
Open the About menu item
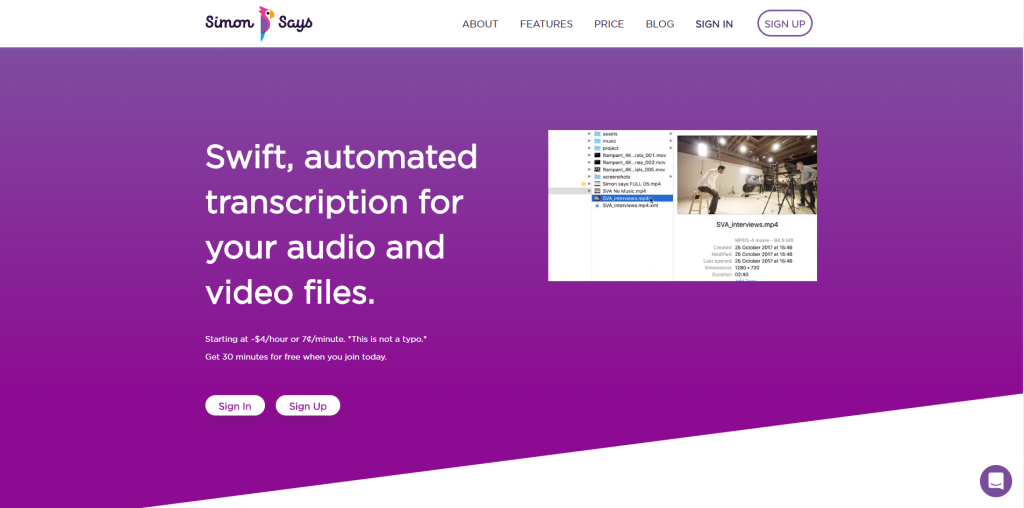tap(480, 24)
